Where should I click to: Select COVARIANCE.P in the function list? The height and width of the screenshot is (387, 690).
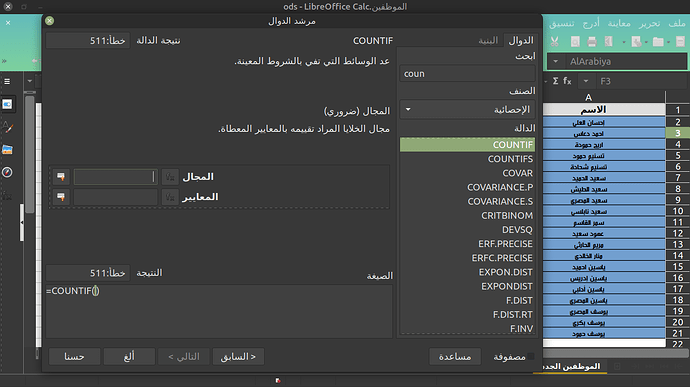(467, 187)
